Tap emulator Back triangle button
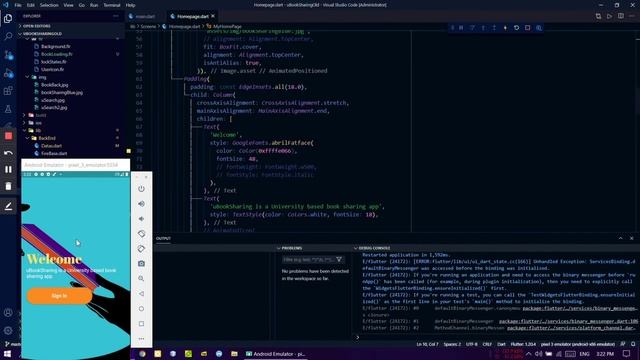 click(x=141, y=293)
